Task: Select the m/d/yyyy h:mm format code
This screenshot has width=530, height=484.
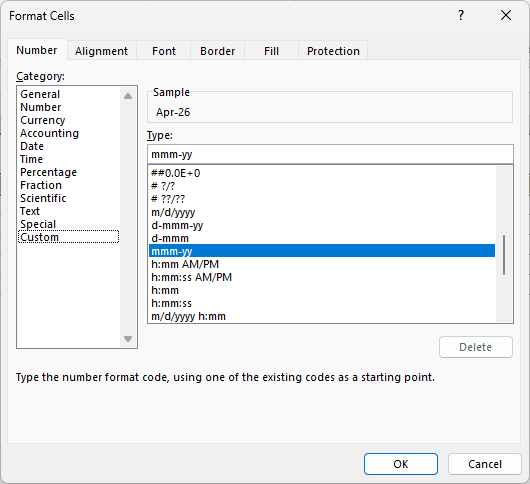Action: click(x=322, y=316)
